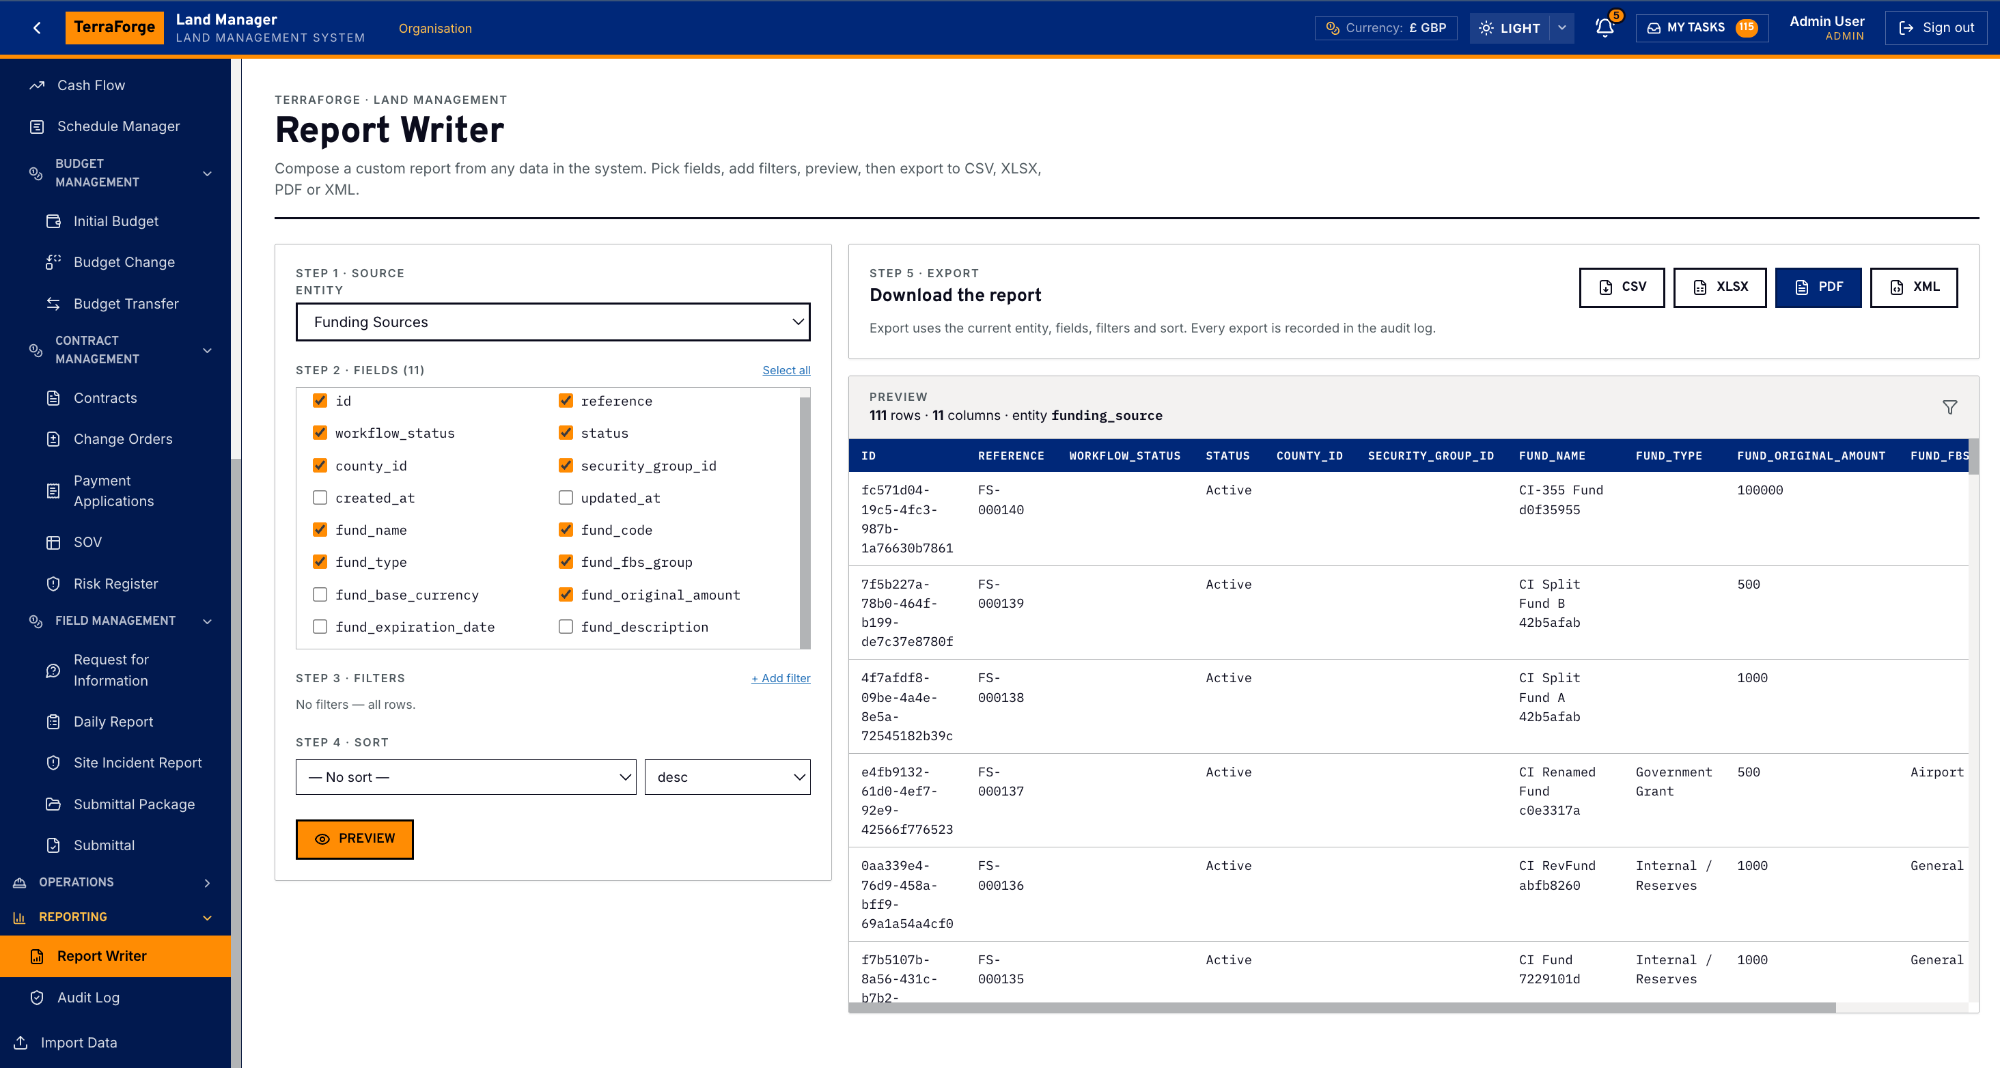The width and height of the screenshot is (2000, 1068).
Task: Click the Operations section icon
Action: tap(20, 882)
